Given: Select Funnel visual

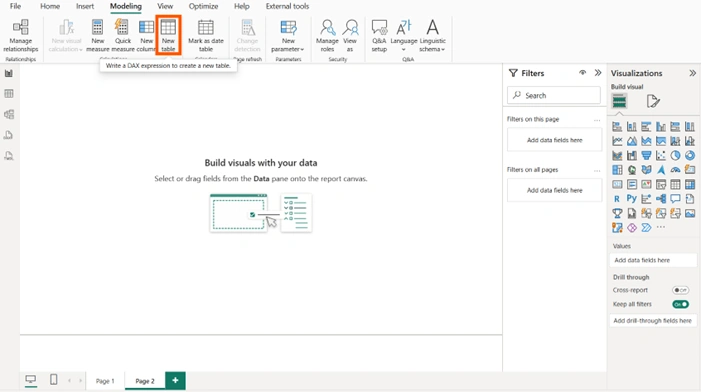Looking at the screenshot, I should click(646, 156).
